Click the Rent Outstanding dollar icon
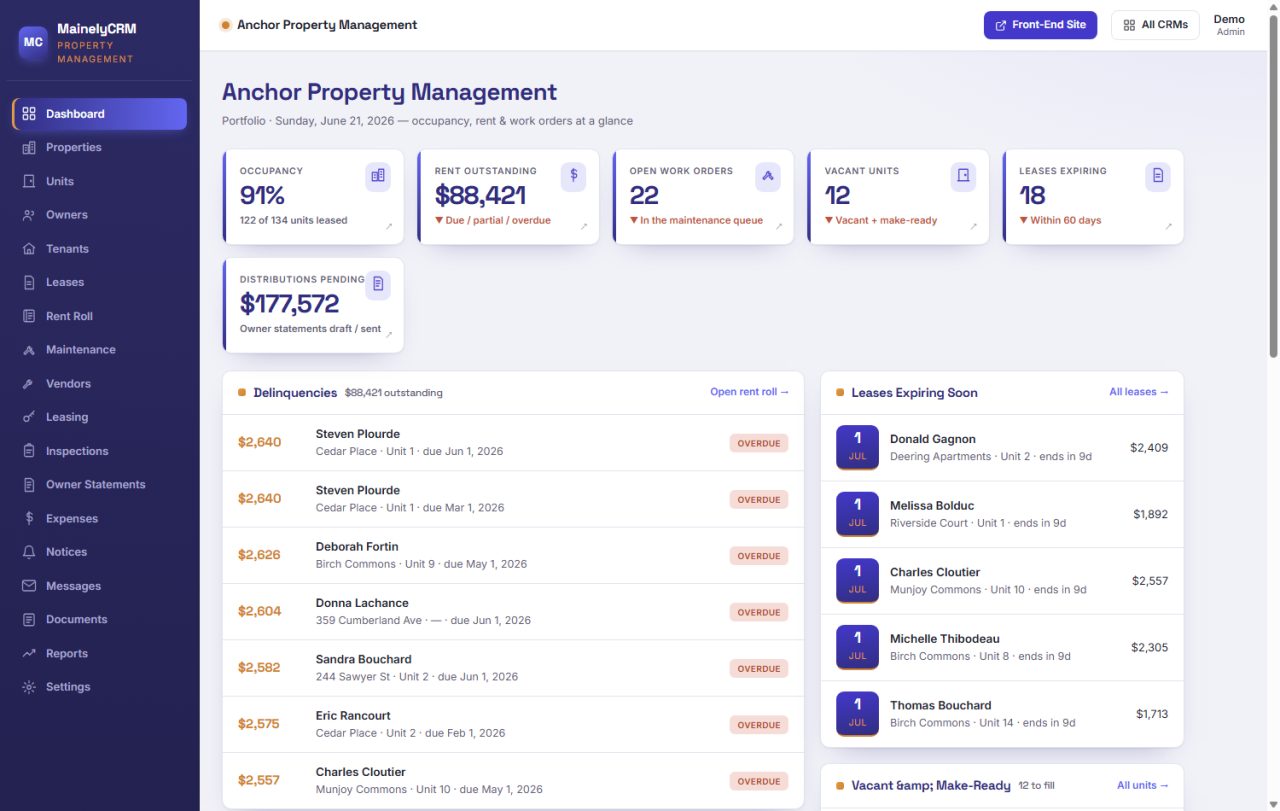Image resolution: width=1280 pixels, height=811 pixels. (573, 176)
